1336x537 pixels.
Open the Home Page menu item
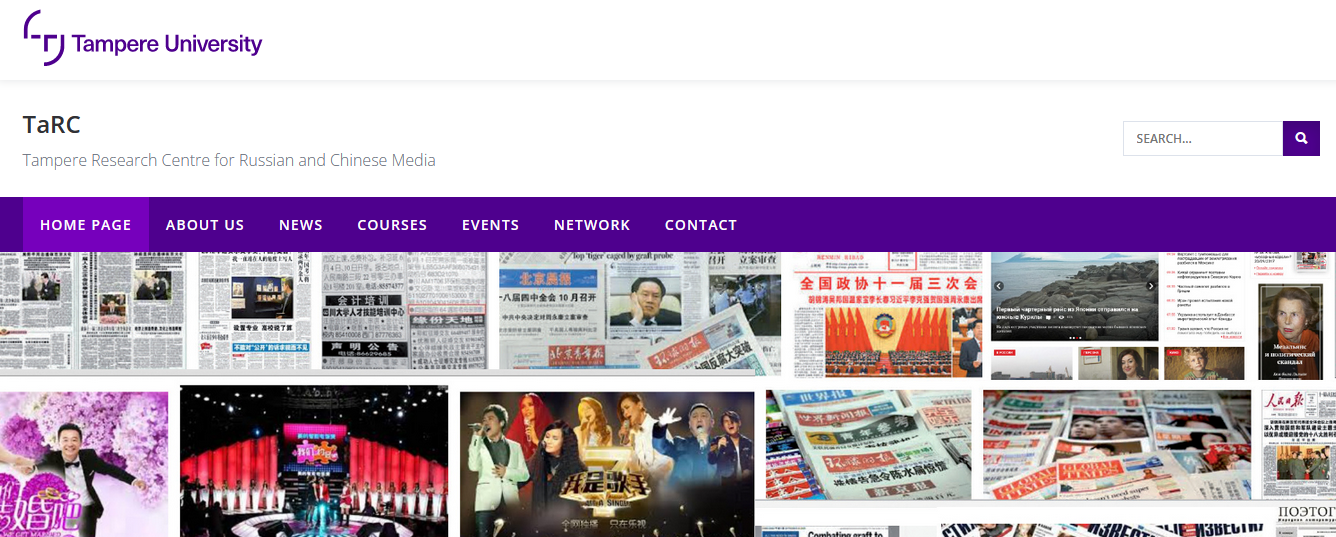point(86,225)
